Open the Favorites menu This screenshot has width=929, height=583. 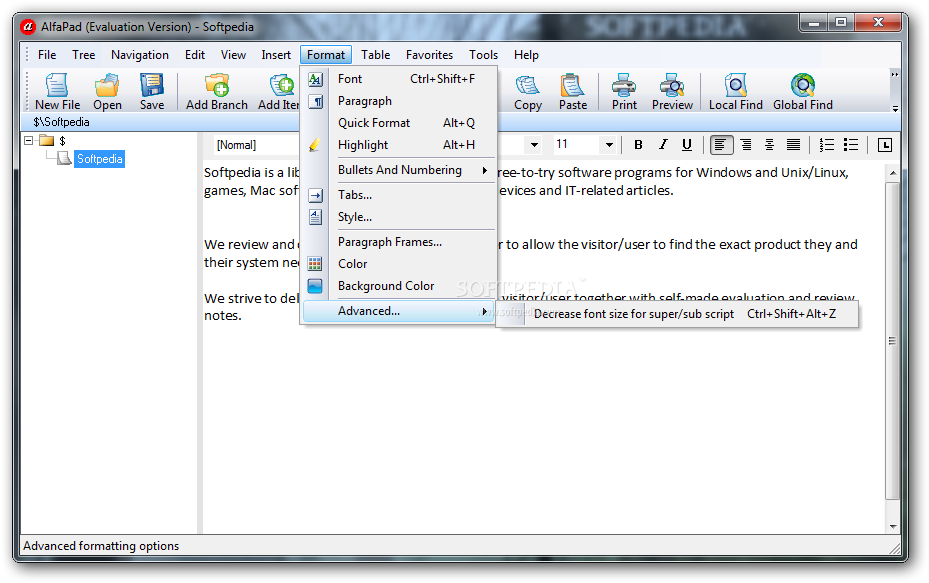click(430, 55)
